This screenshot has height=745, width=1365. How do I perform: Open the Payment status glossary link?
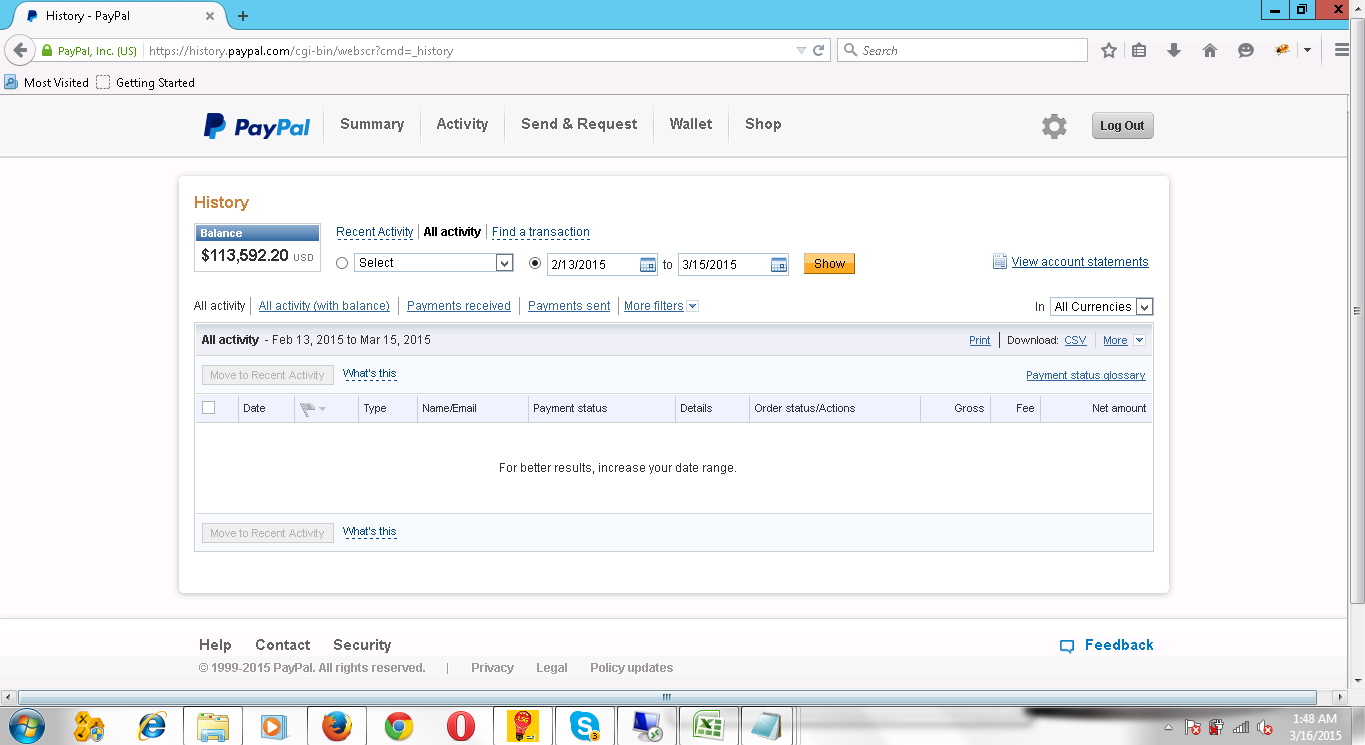1086,375
